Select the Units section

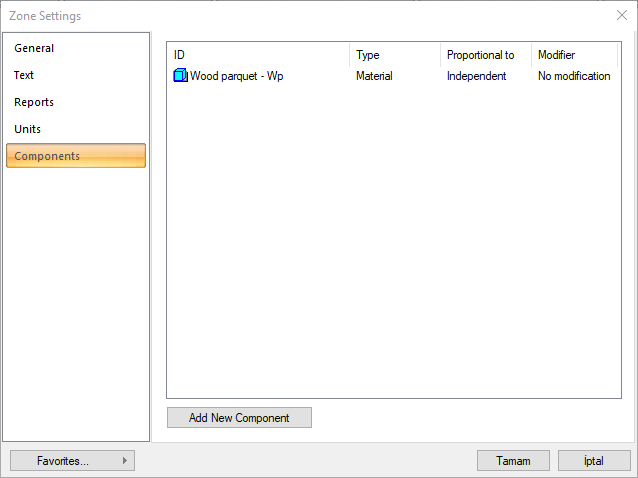pyautogui.click(x=28, y=129)
